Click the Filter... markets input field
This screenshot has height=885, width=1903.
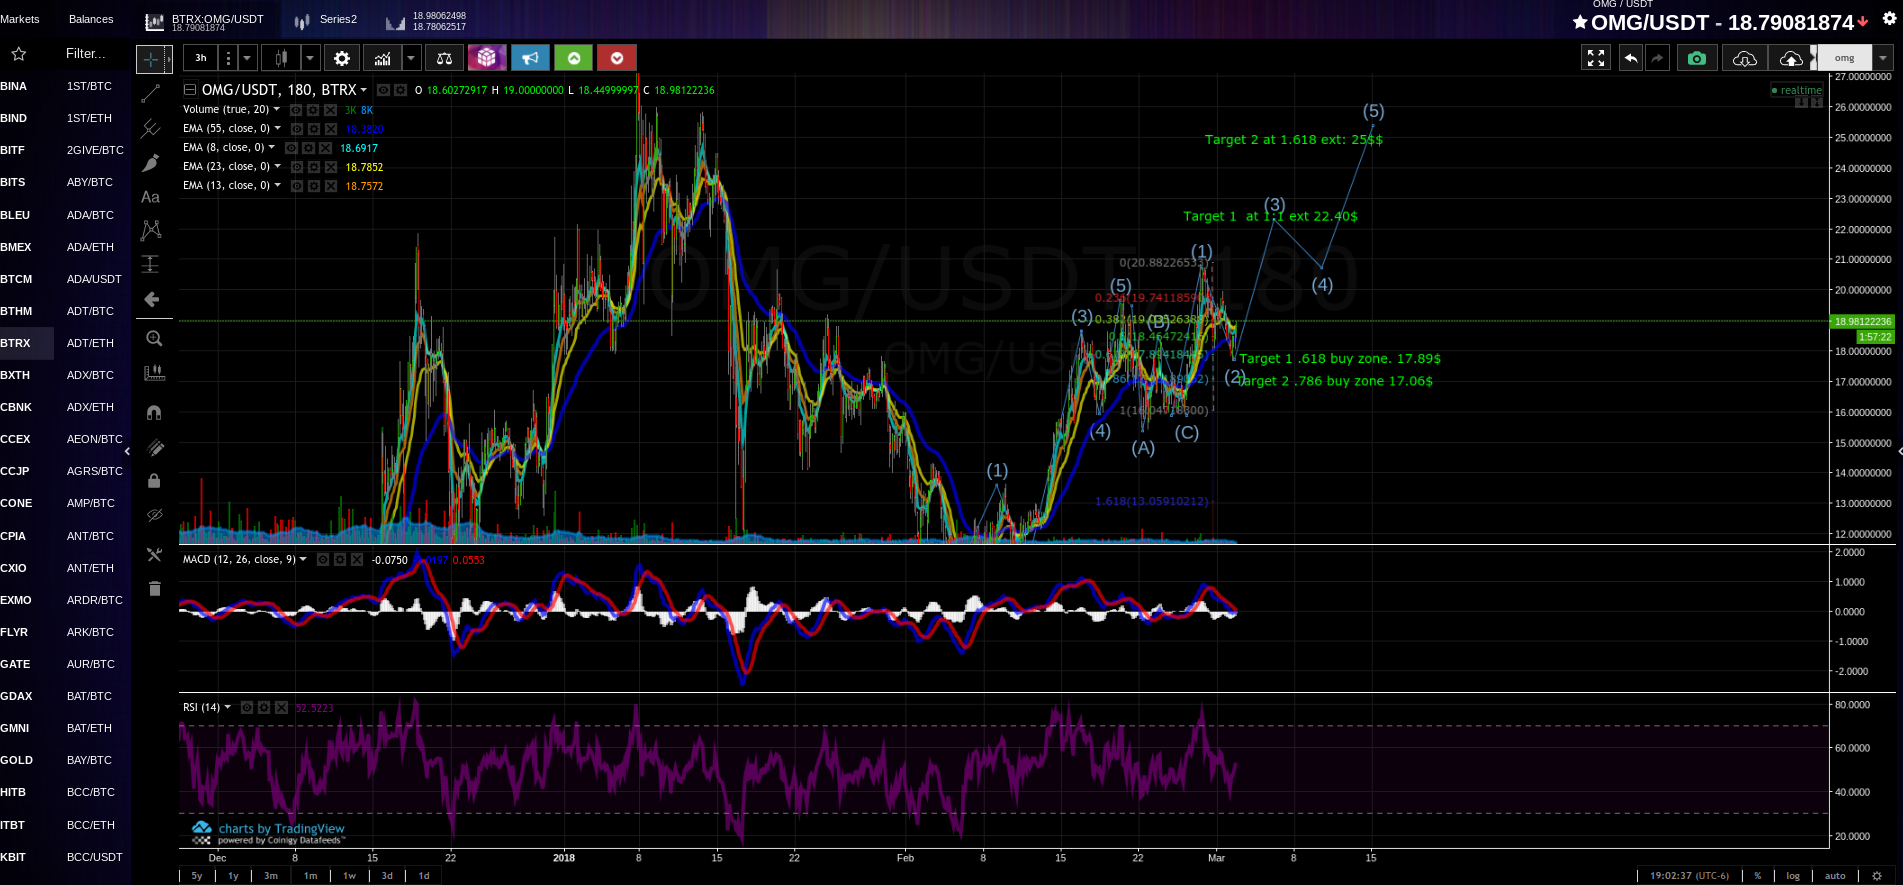87,54
